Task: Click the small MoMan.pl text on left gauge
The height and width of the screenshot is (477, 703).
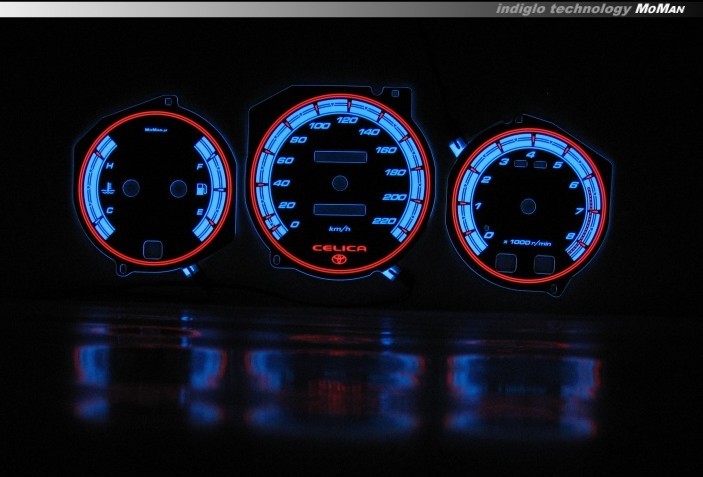Action: (156, 130)
